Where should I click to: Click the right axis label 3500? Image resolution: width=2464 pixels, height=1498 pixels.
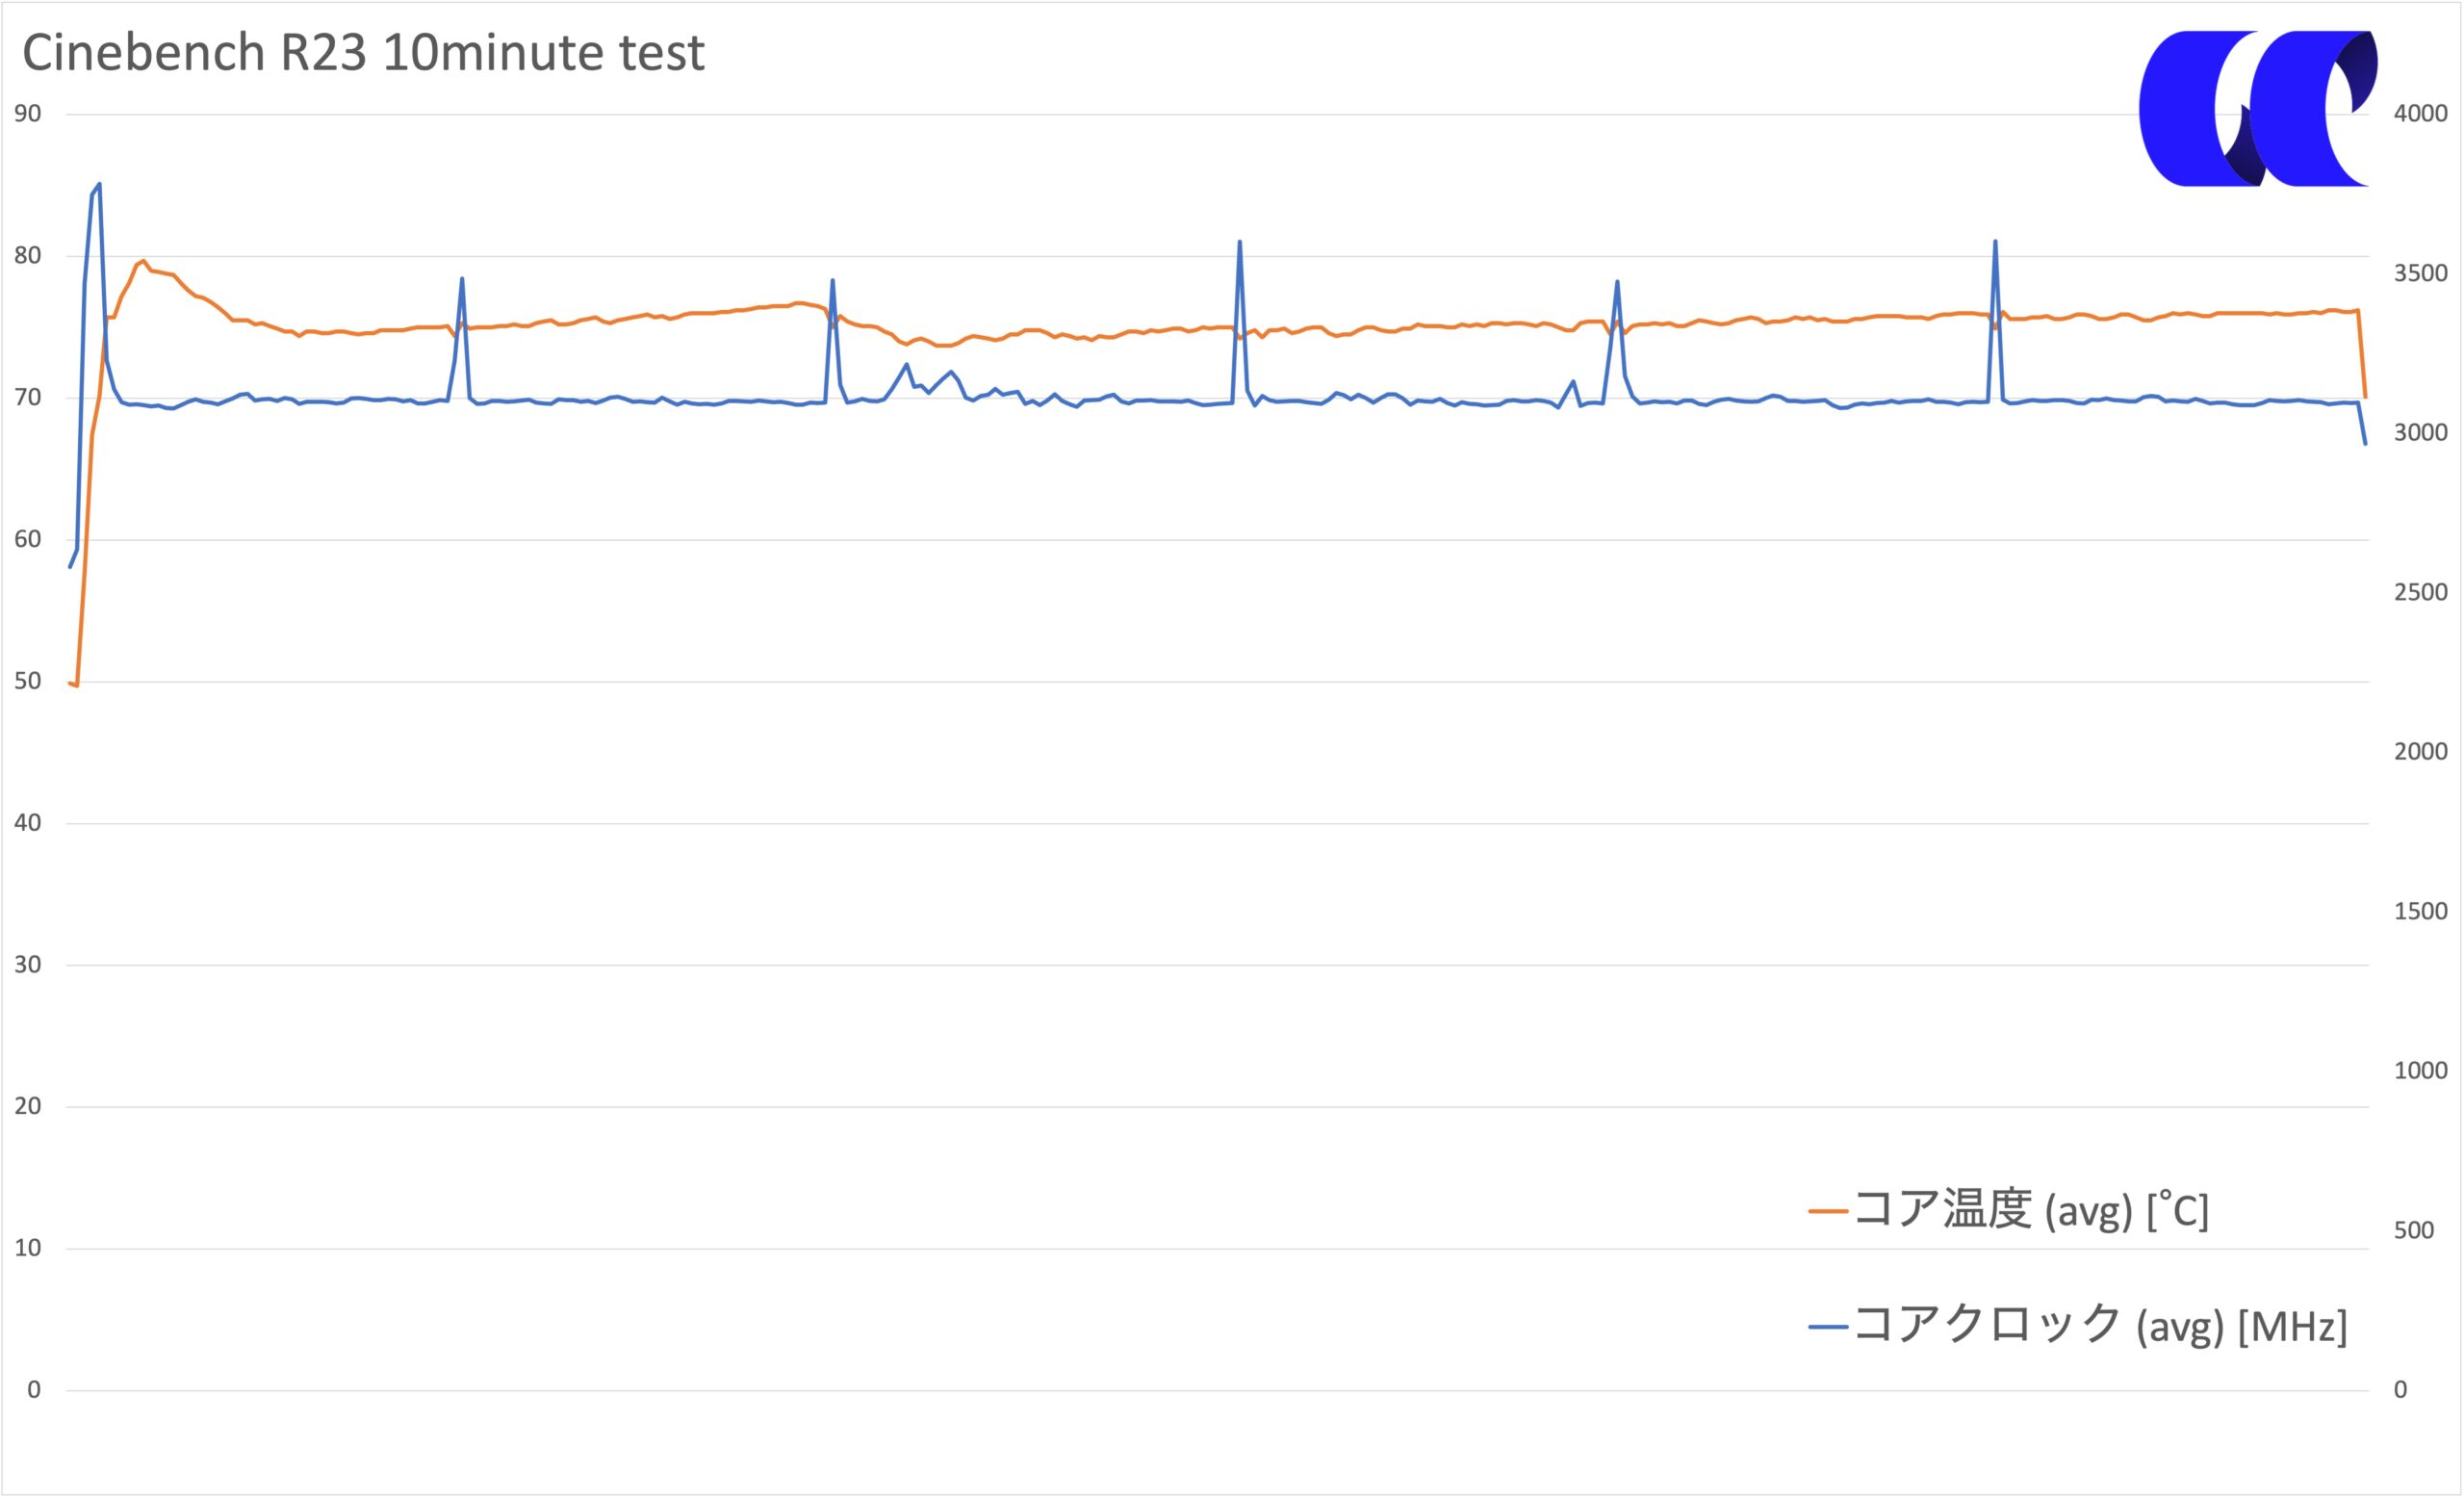[x=2420, y=273]
